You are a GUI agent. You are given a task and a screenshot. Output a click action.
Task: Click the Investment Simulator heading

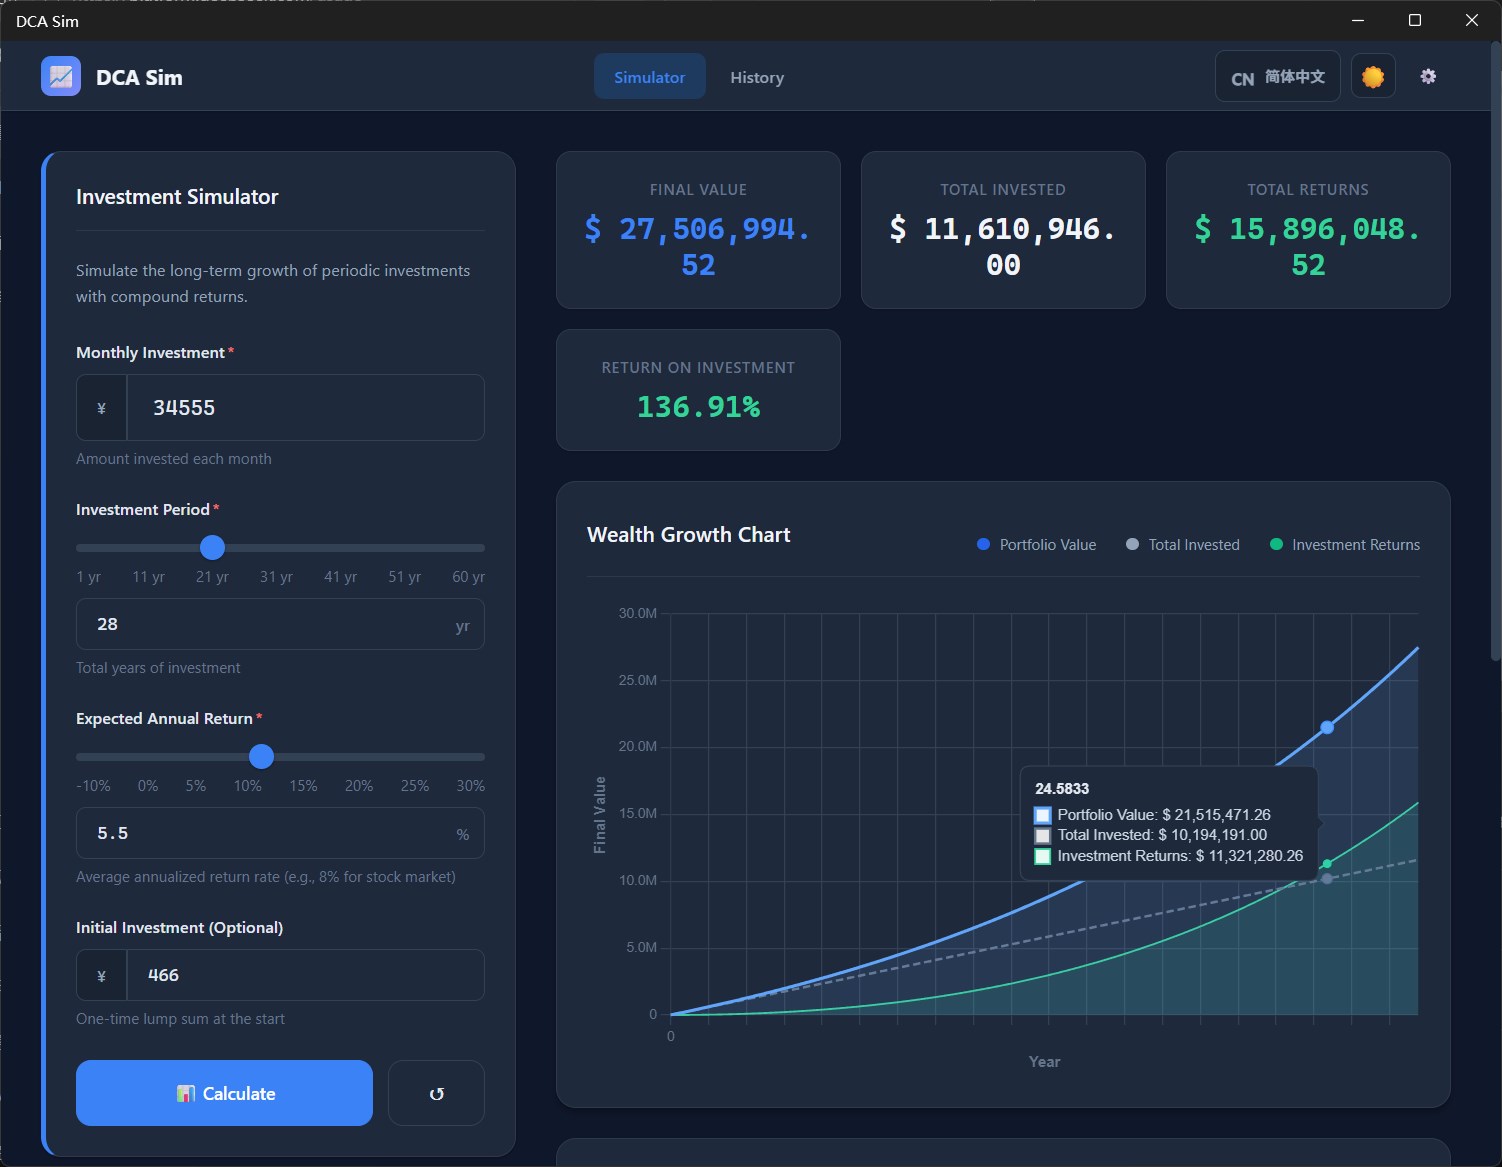click(x=177, y=197)
